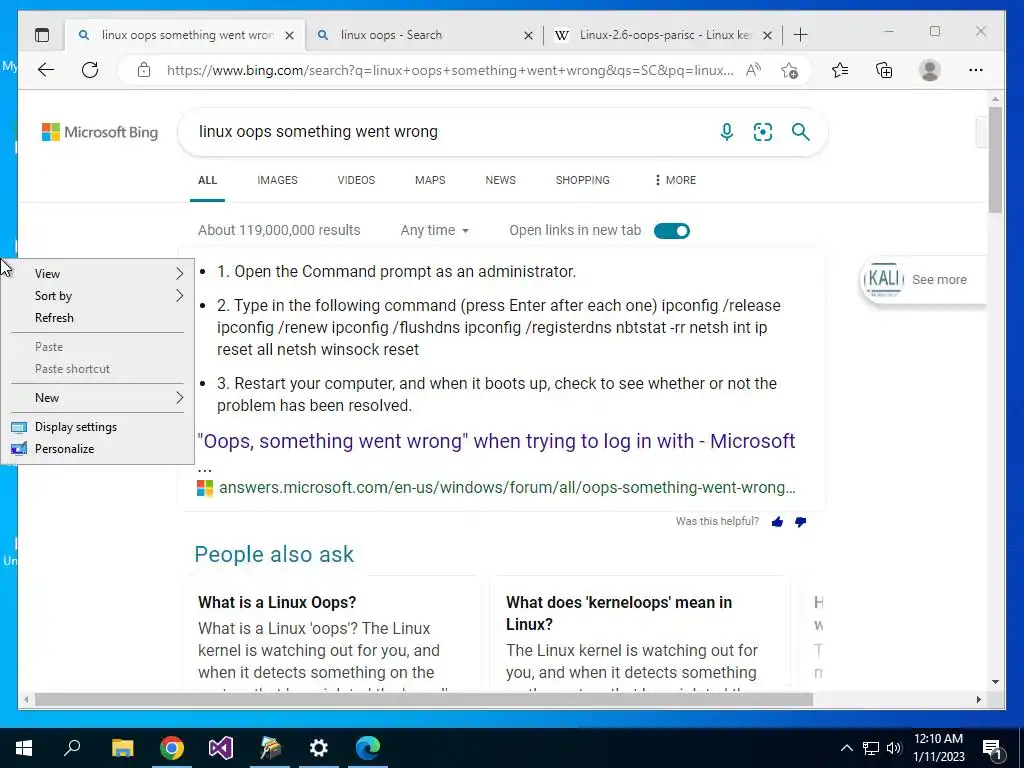Switch to the Linux-2.6-oops-parisc tab
1024x768 pixels.
[x=663, y=35]
